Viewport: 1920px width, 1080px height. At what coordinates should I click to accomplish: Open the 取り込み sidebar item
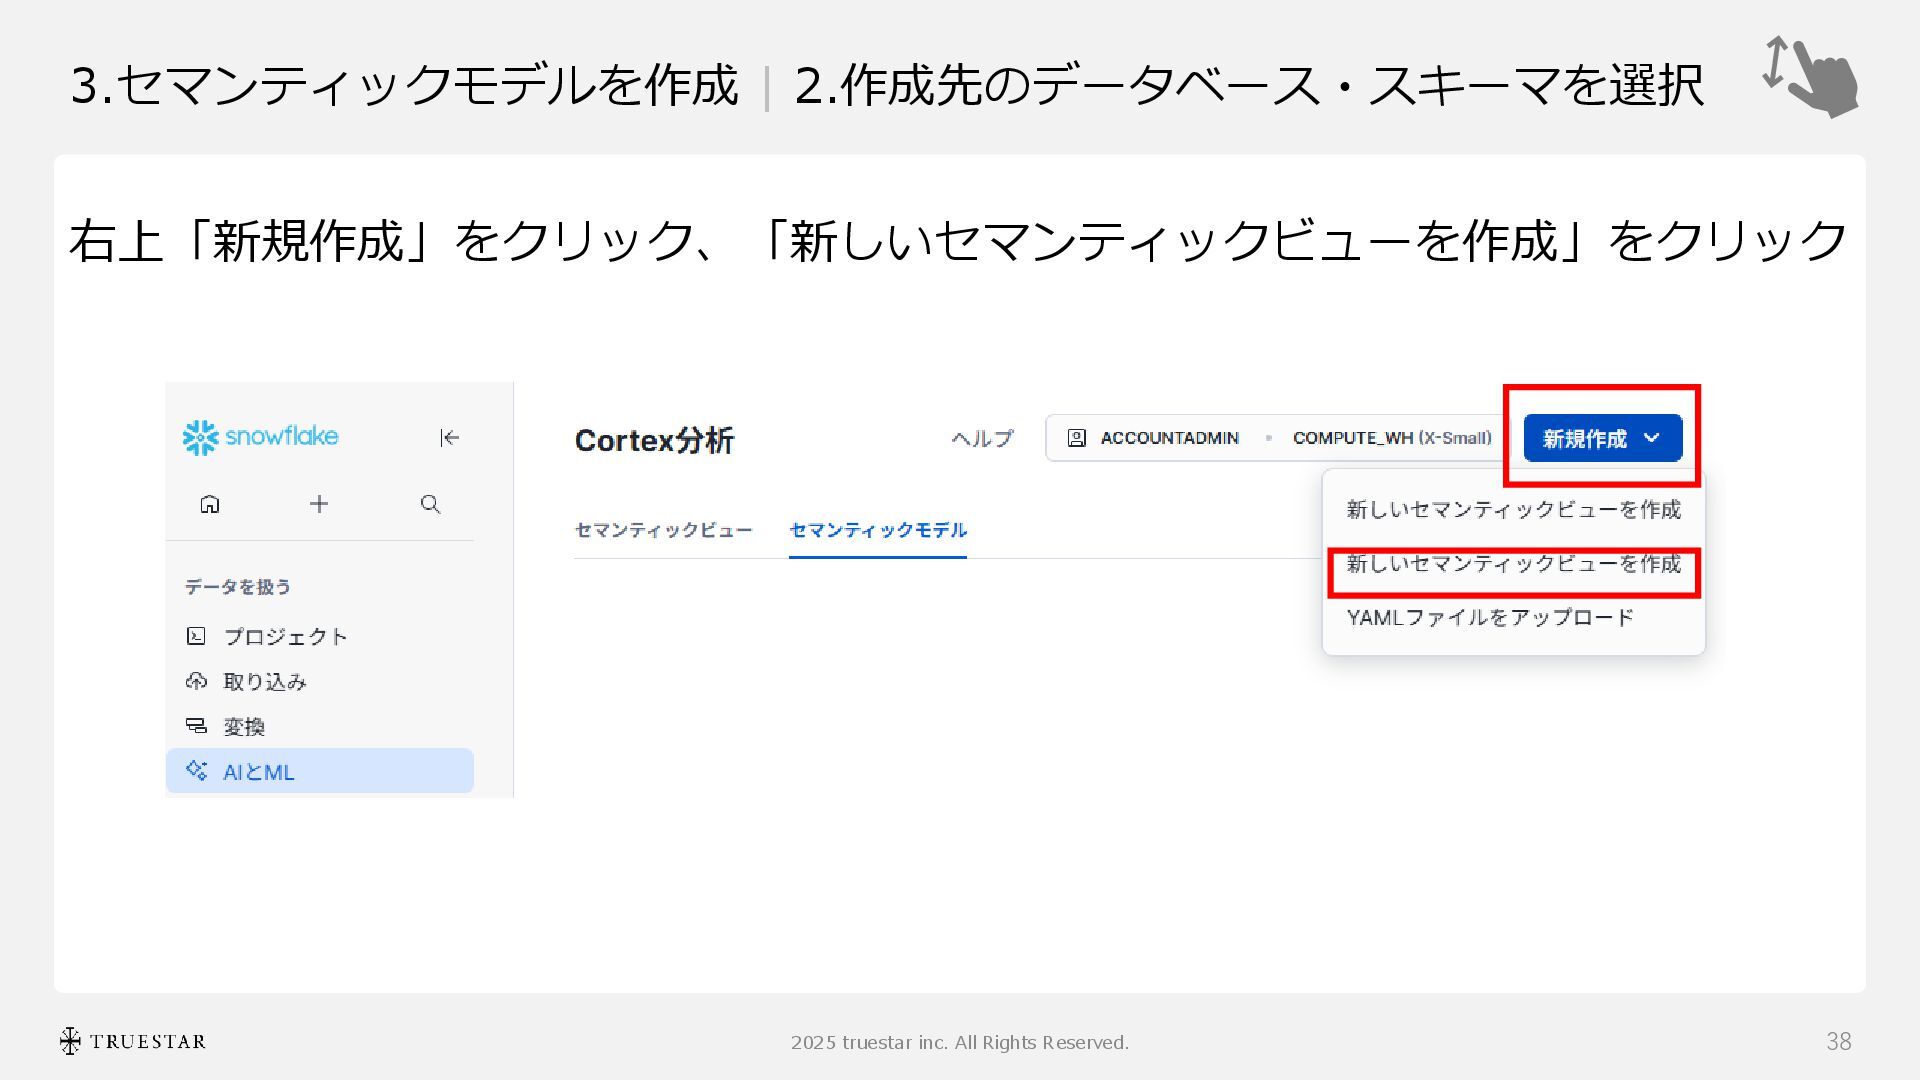click(265, 682)
